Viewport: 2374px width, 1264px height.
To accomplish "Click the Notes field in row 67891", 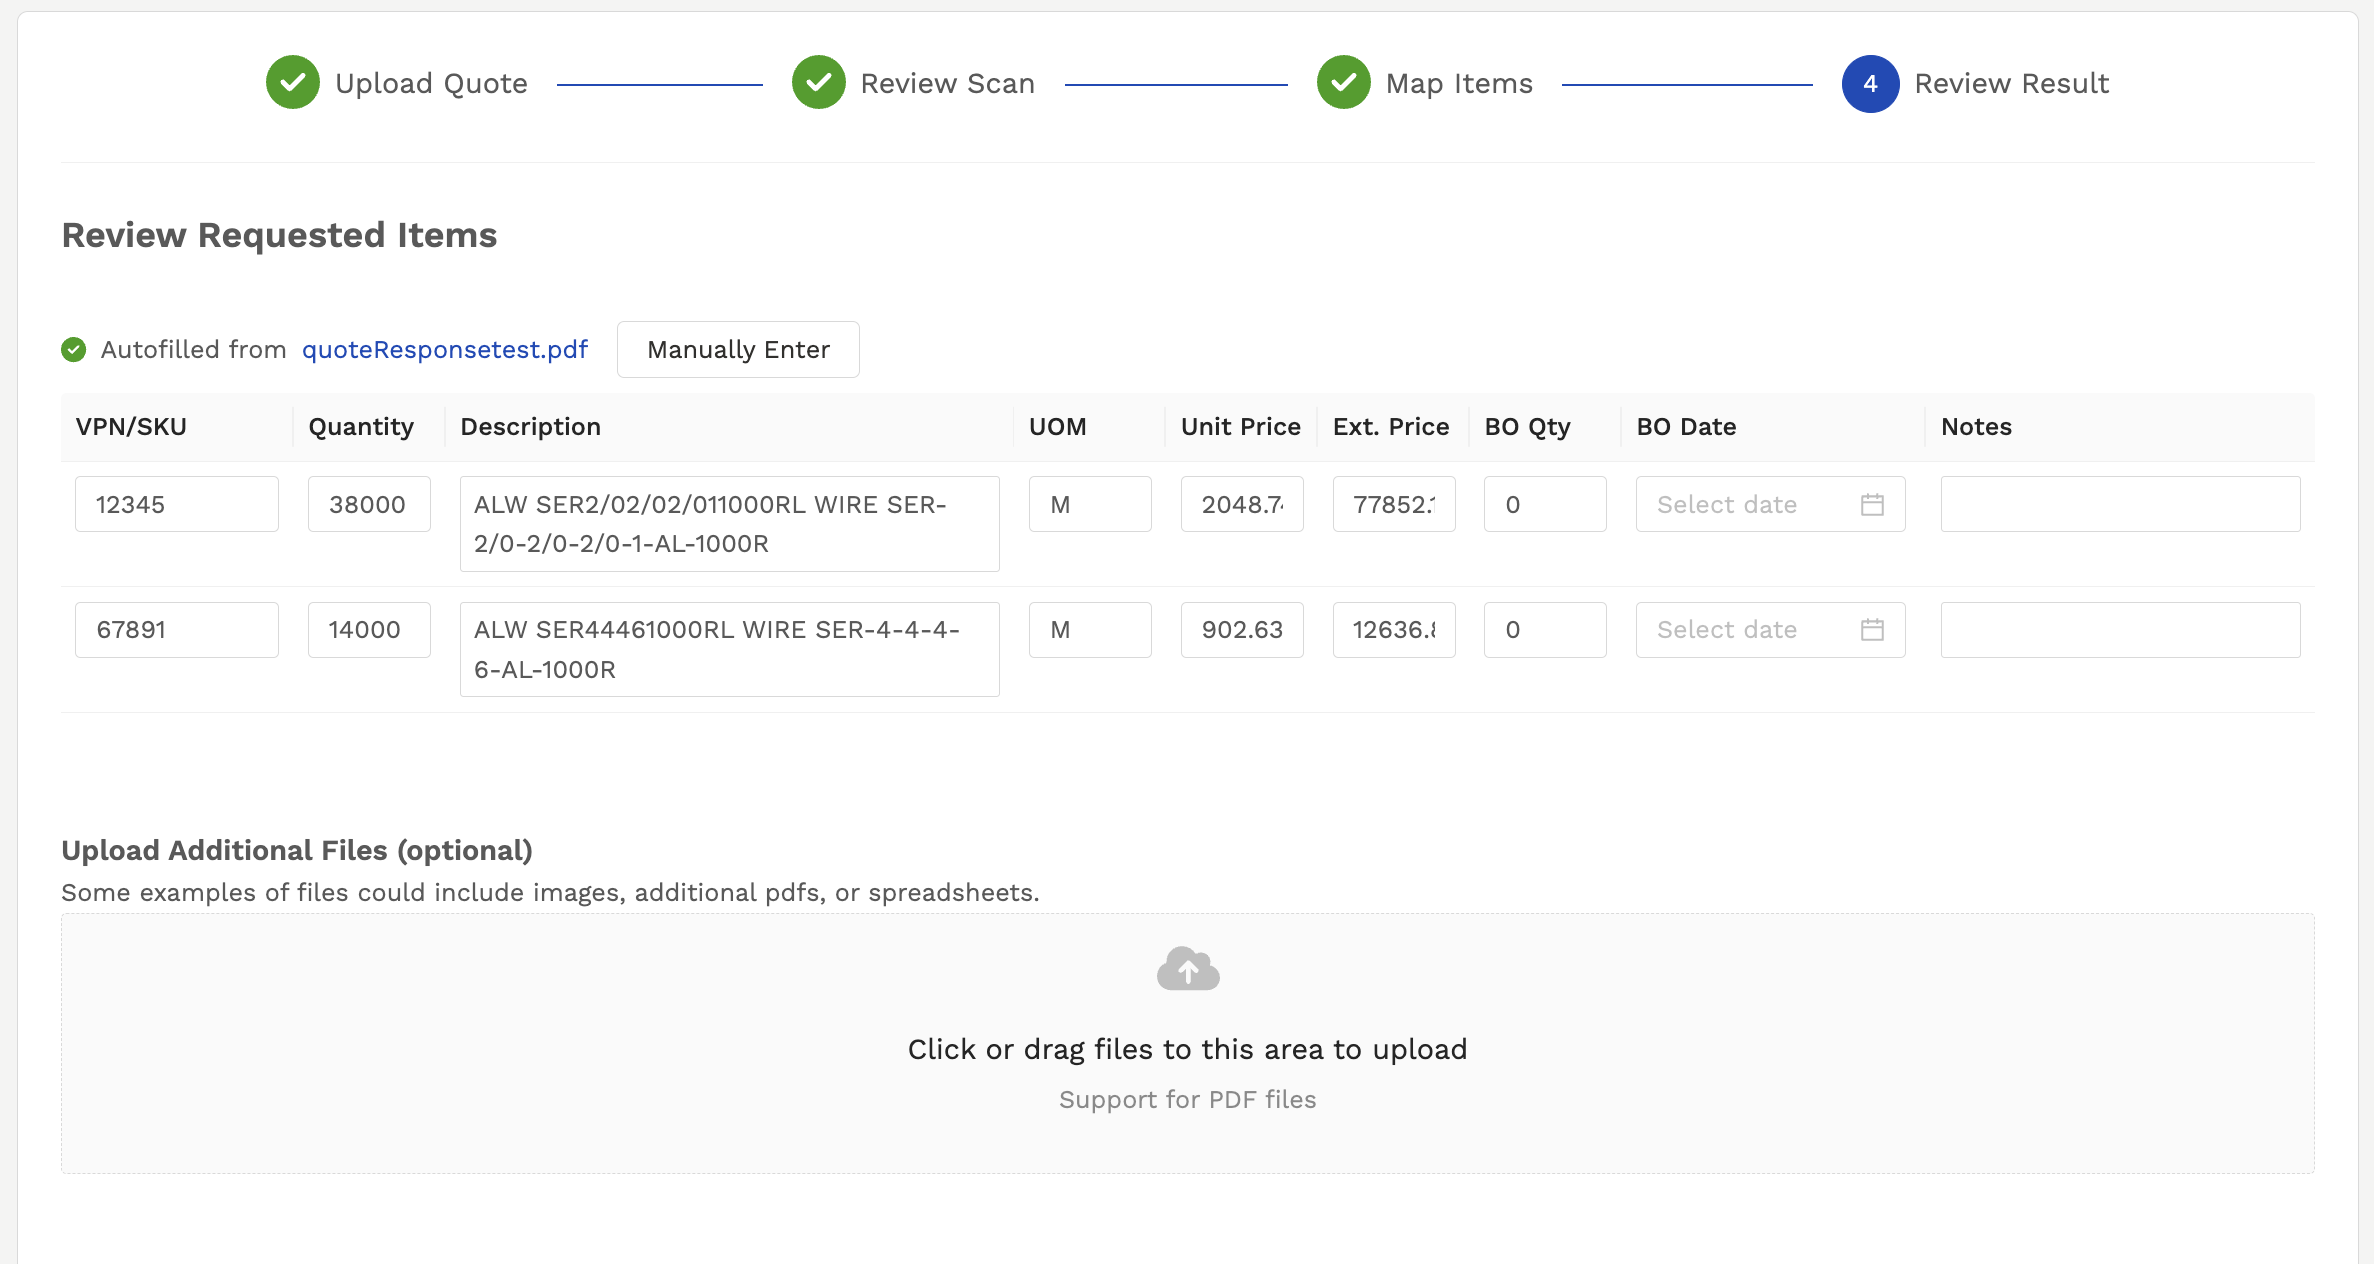I will pyautogui.click(x=2120, y=630).
